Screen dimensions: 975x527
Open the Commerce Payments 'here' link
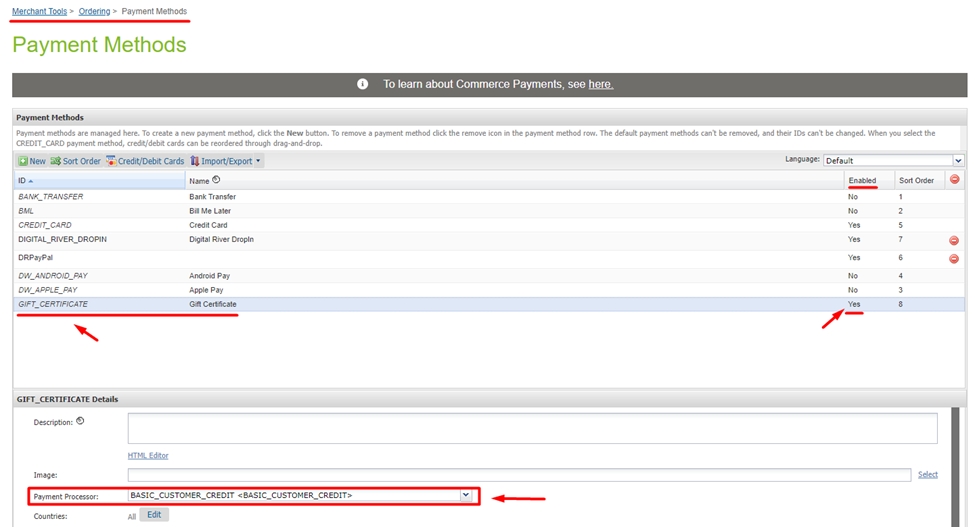(600, 84)
